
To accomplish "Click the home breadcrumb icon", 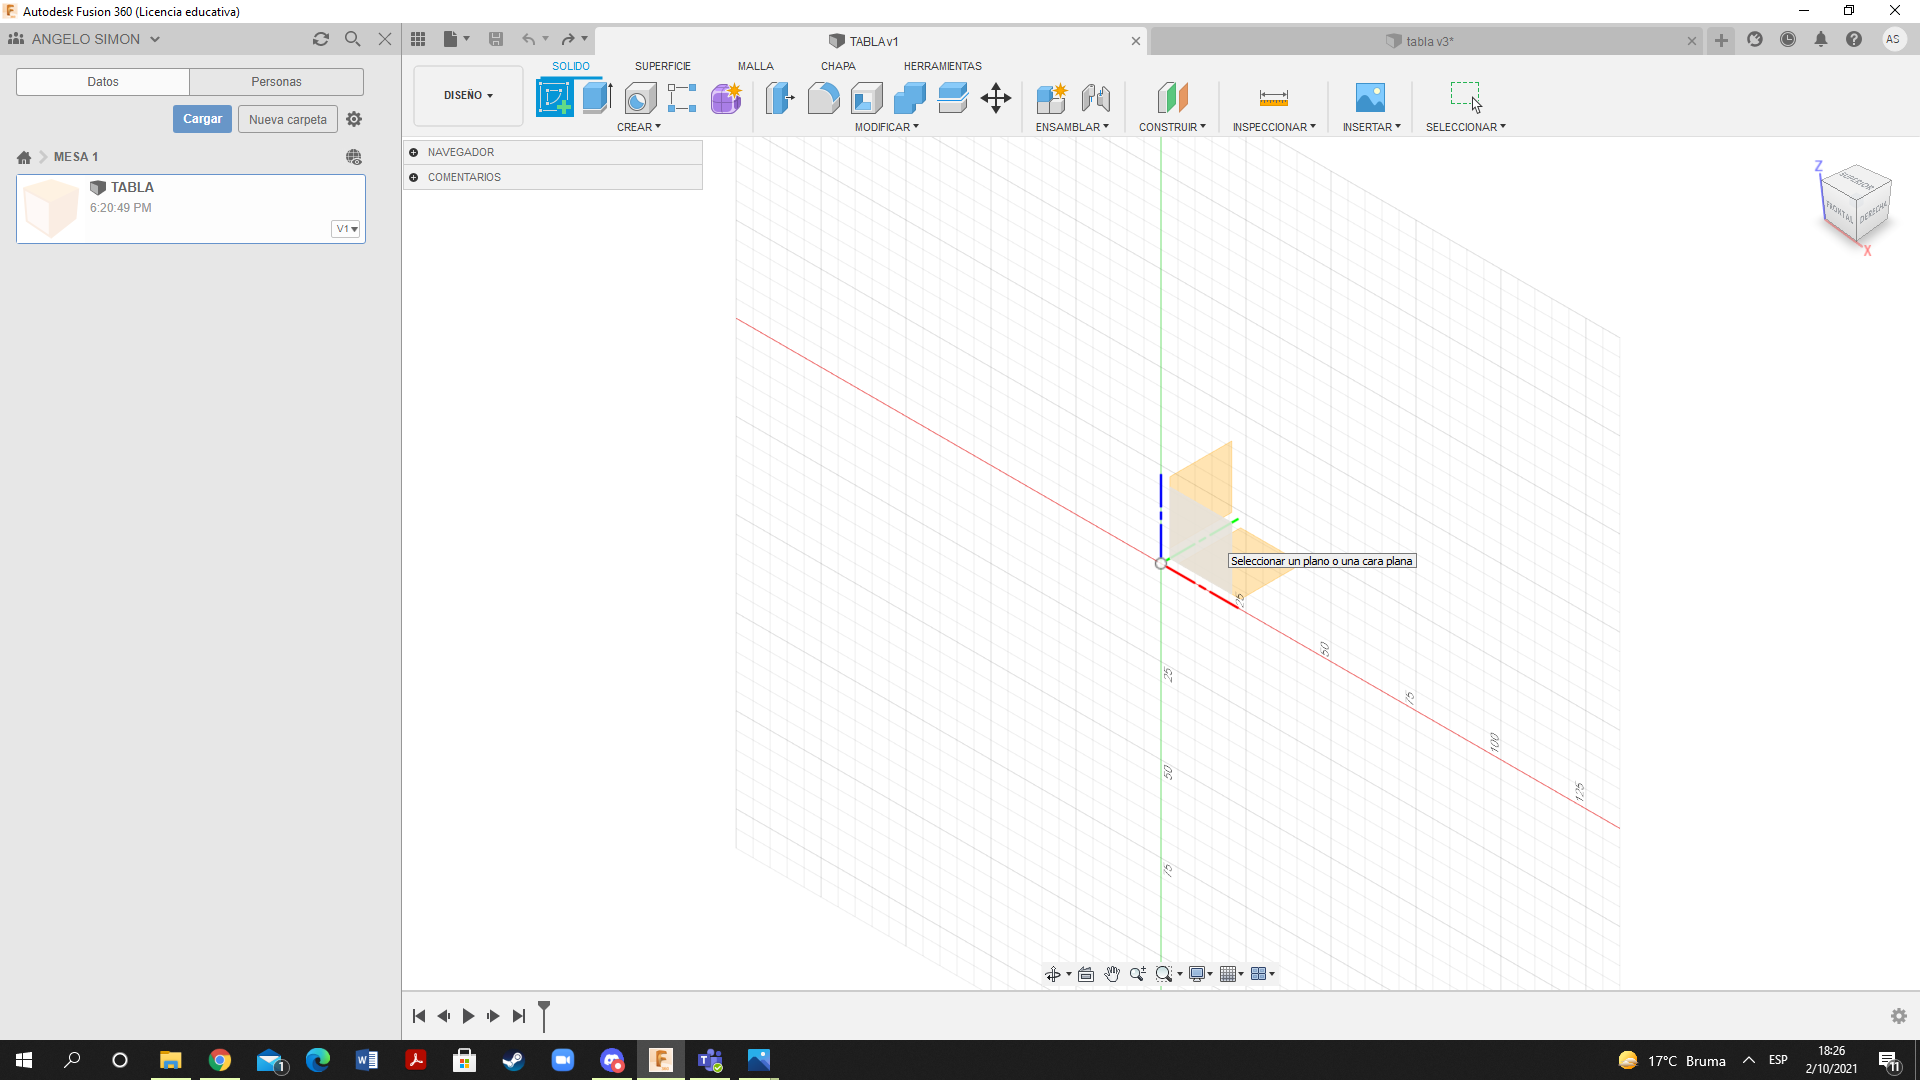I will [x=24, y=157].
